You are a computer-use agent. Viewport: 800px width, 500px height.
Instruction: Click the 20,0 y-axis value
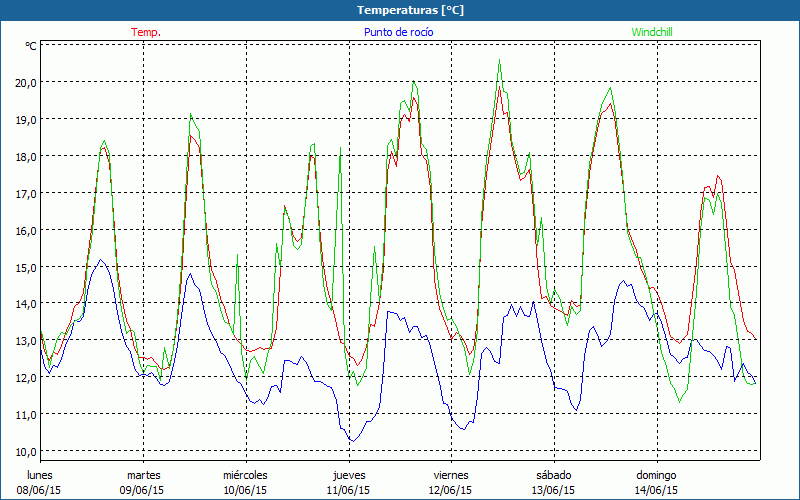point(24,82)
